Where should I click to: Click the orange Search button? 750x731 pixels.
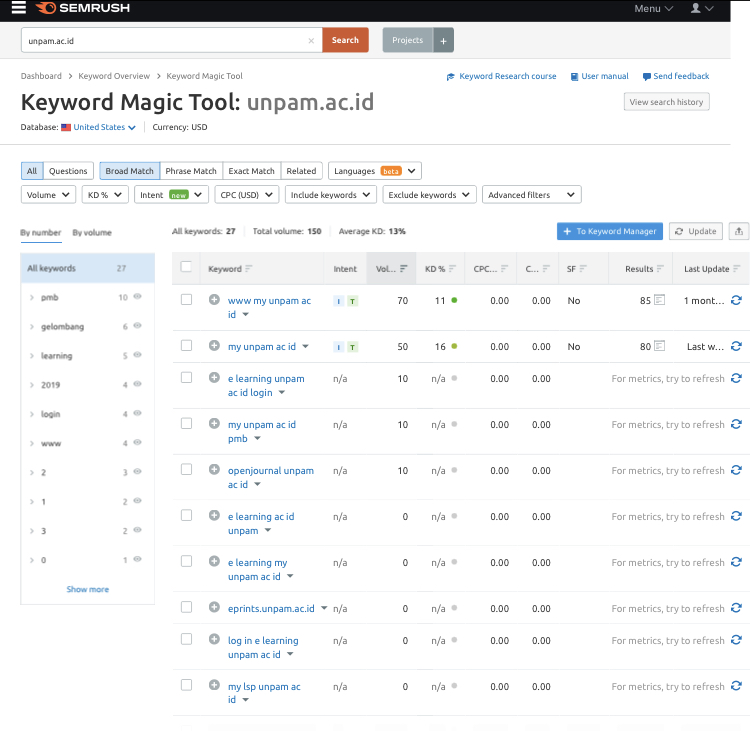345,40
